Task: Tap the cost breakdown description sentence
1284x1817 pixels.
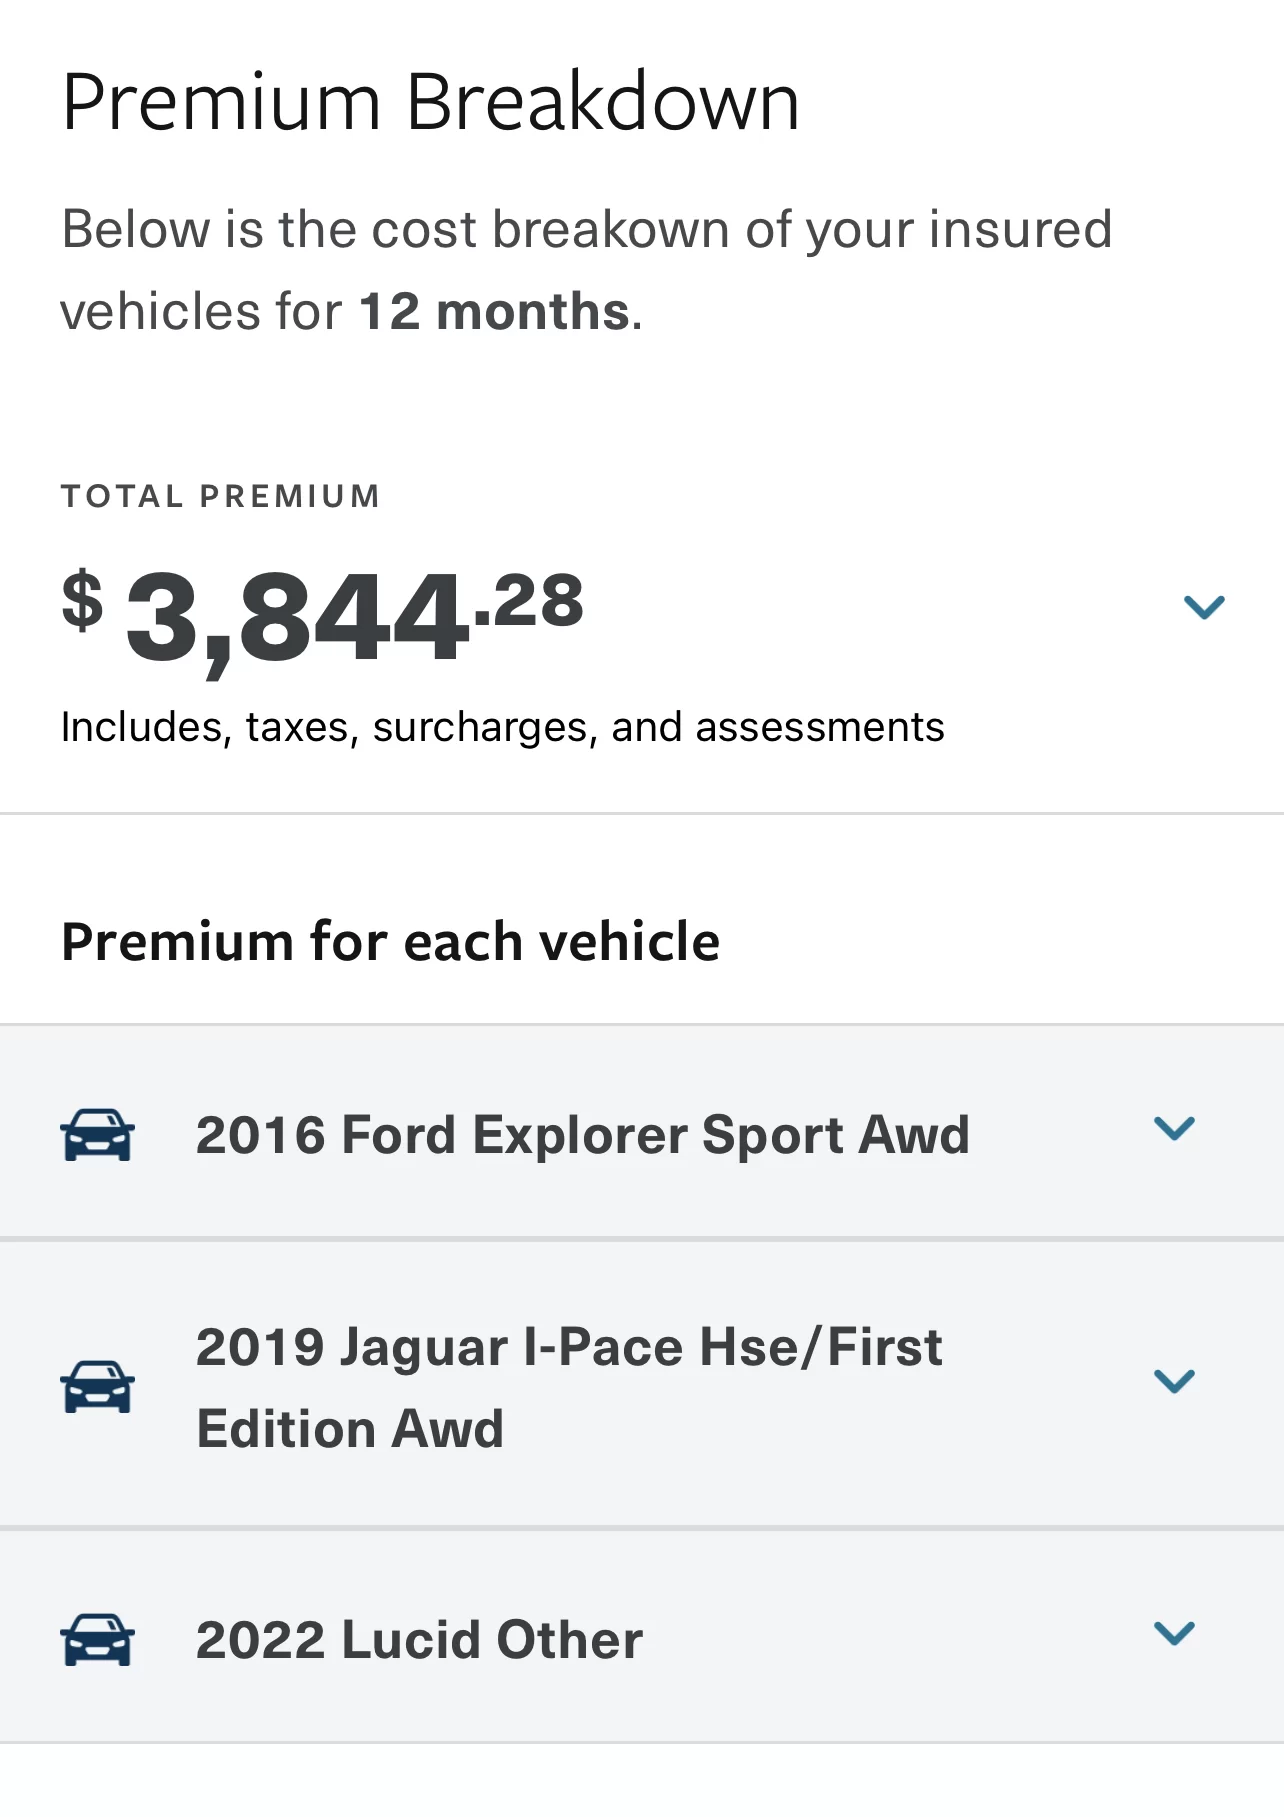Action: point(586,270)
